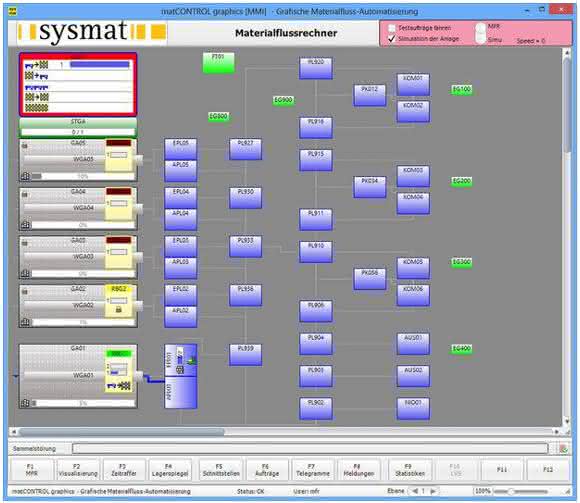Select the EPL05 block
The width and height of the screenshot is (580, 503).
pyautogui.click(x=181, y=149)
